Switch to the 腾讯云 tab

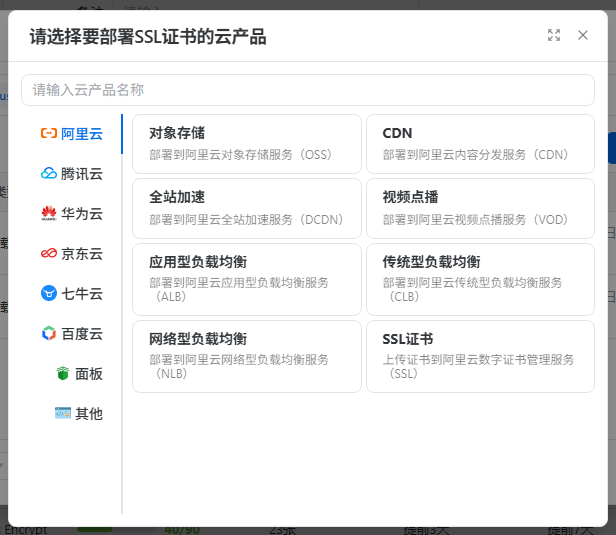pyautogui.click(x=81, y=173)
